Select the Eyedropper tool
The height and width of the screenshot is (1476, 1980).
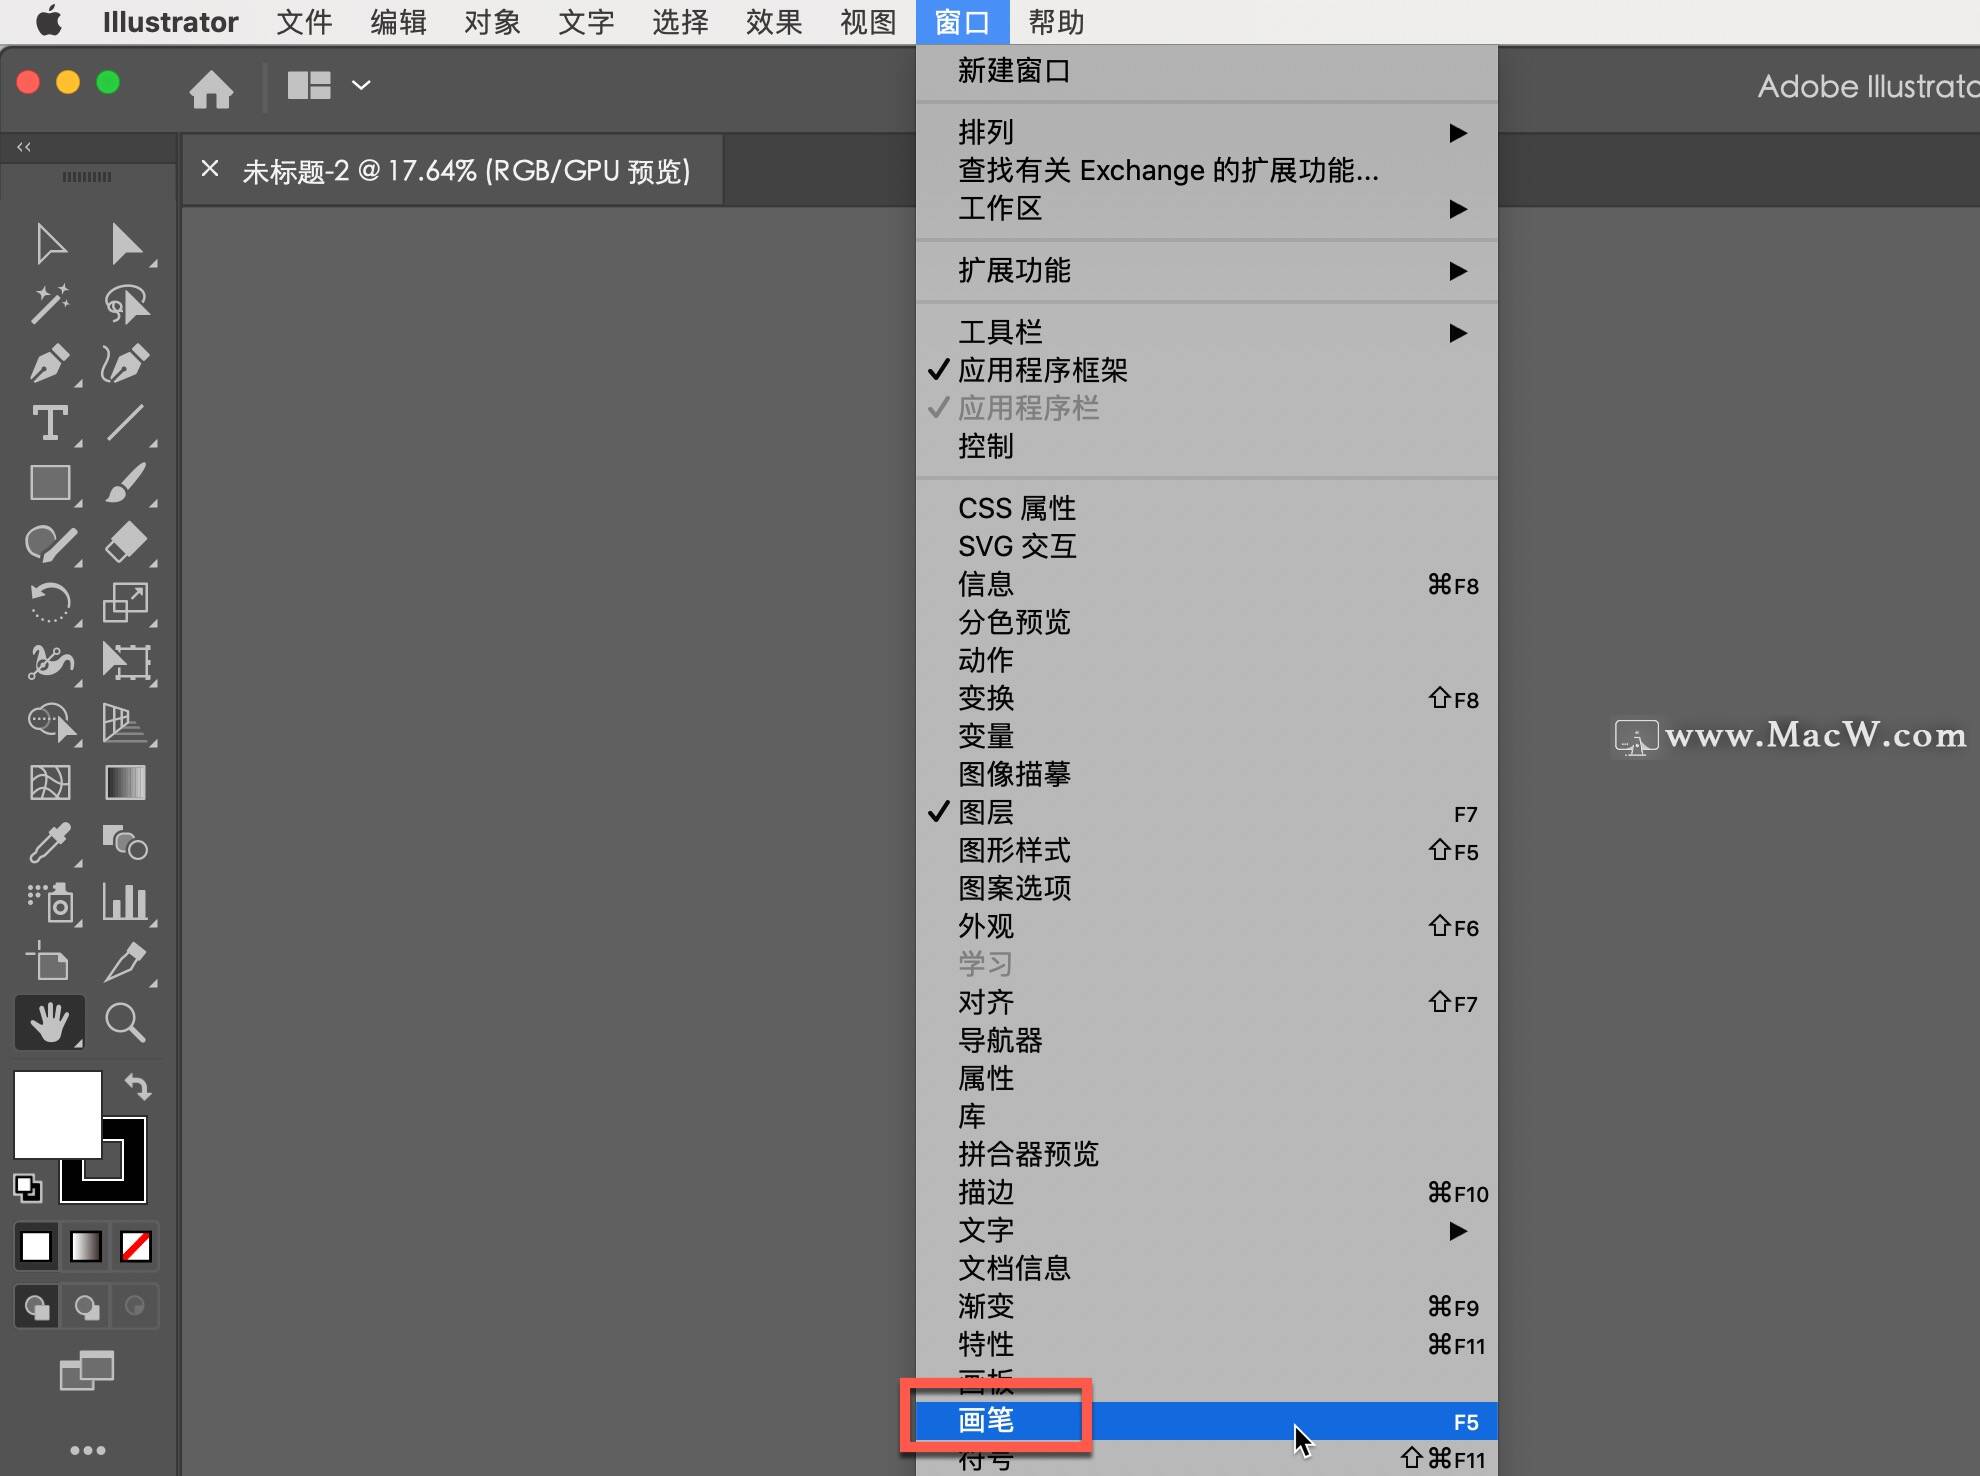[50, 843]
